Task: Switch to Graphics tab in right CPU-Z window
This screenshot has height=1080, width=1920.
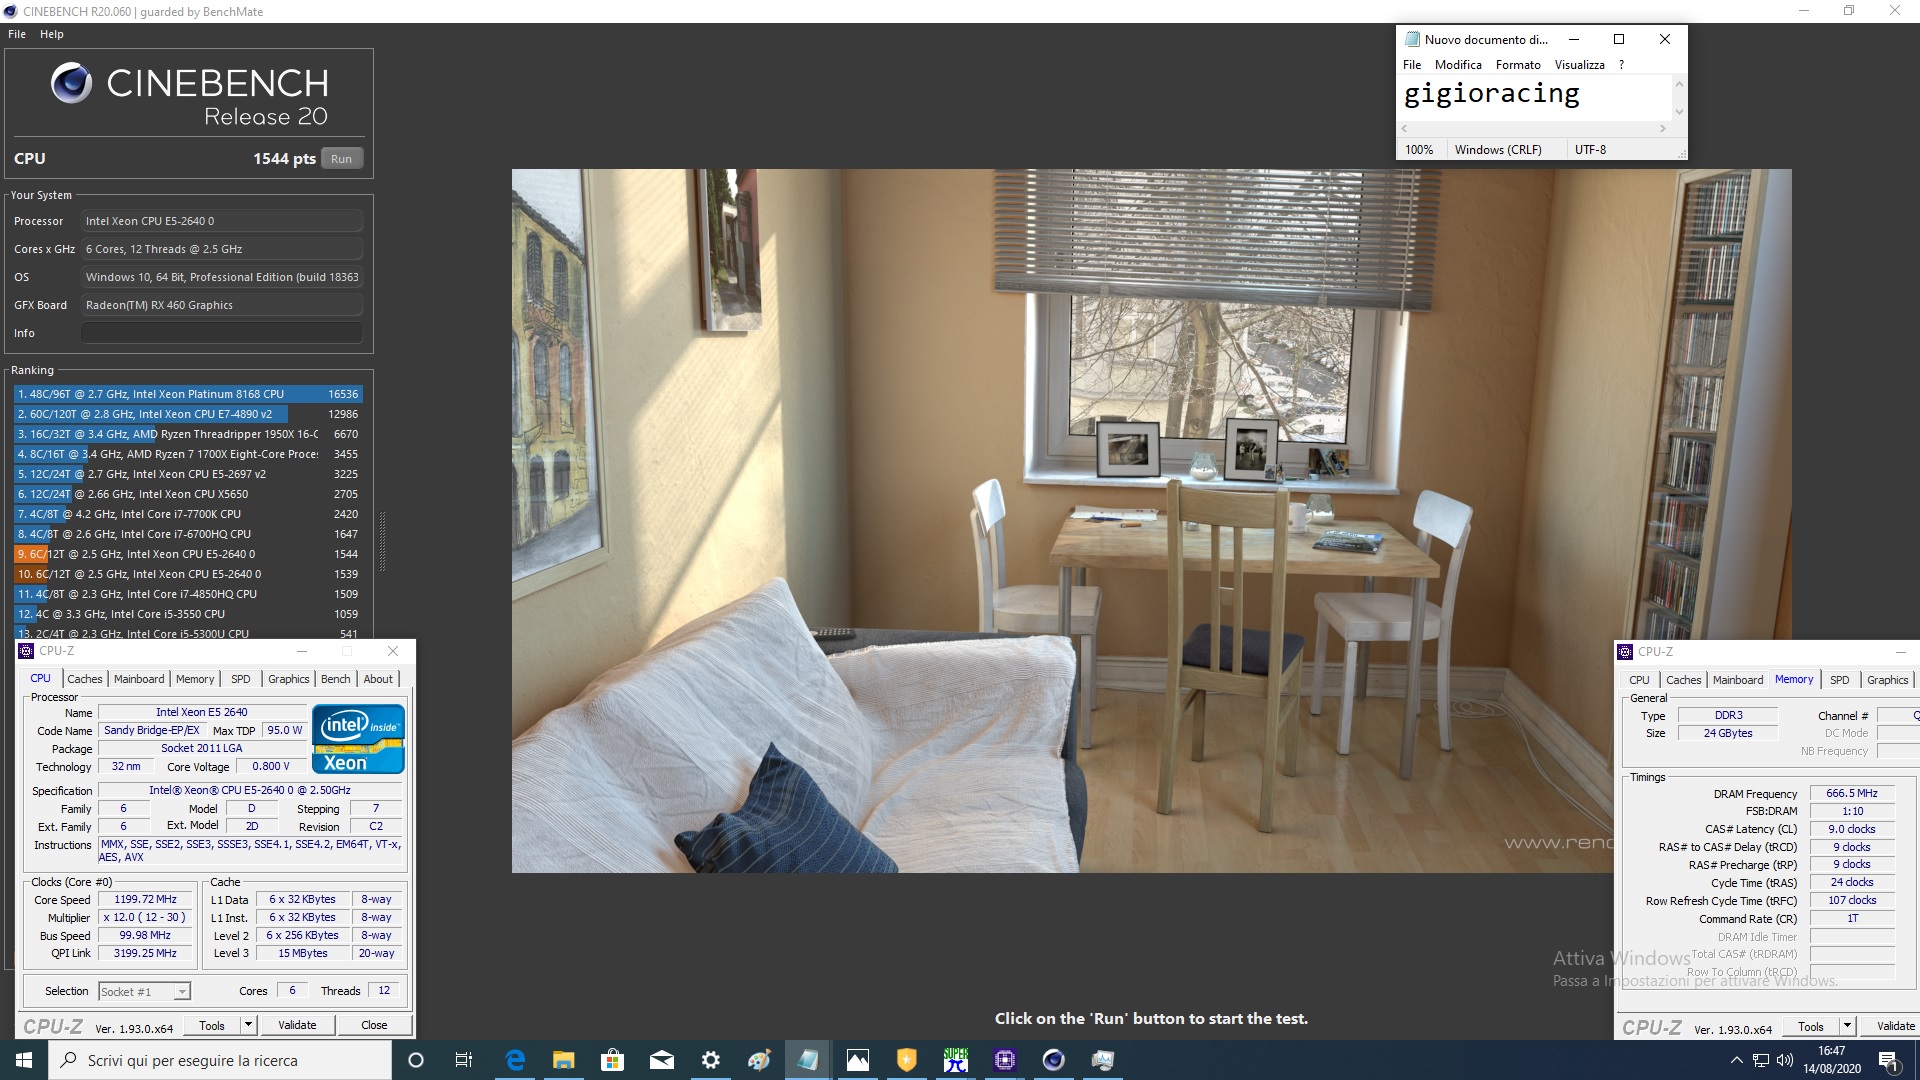Action: [x=1888, y=680]
